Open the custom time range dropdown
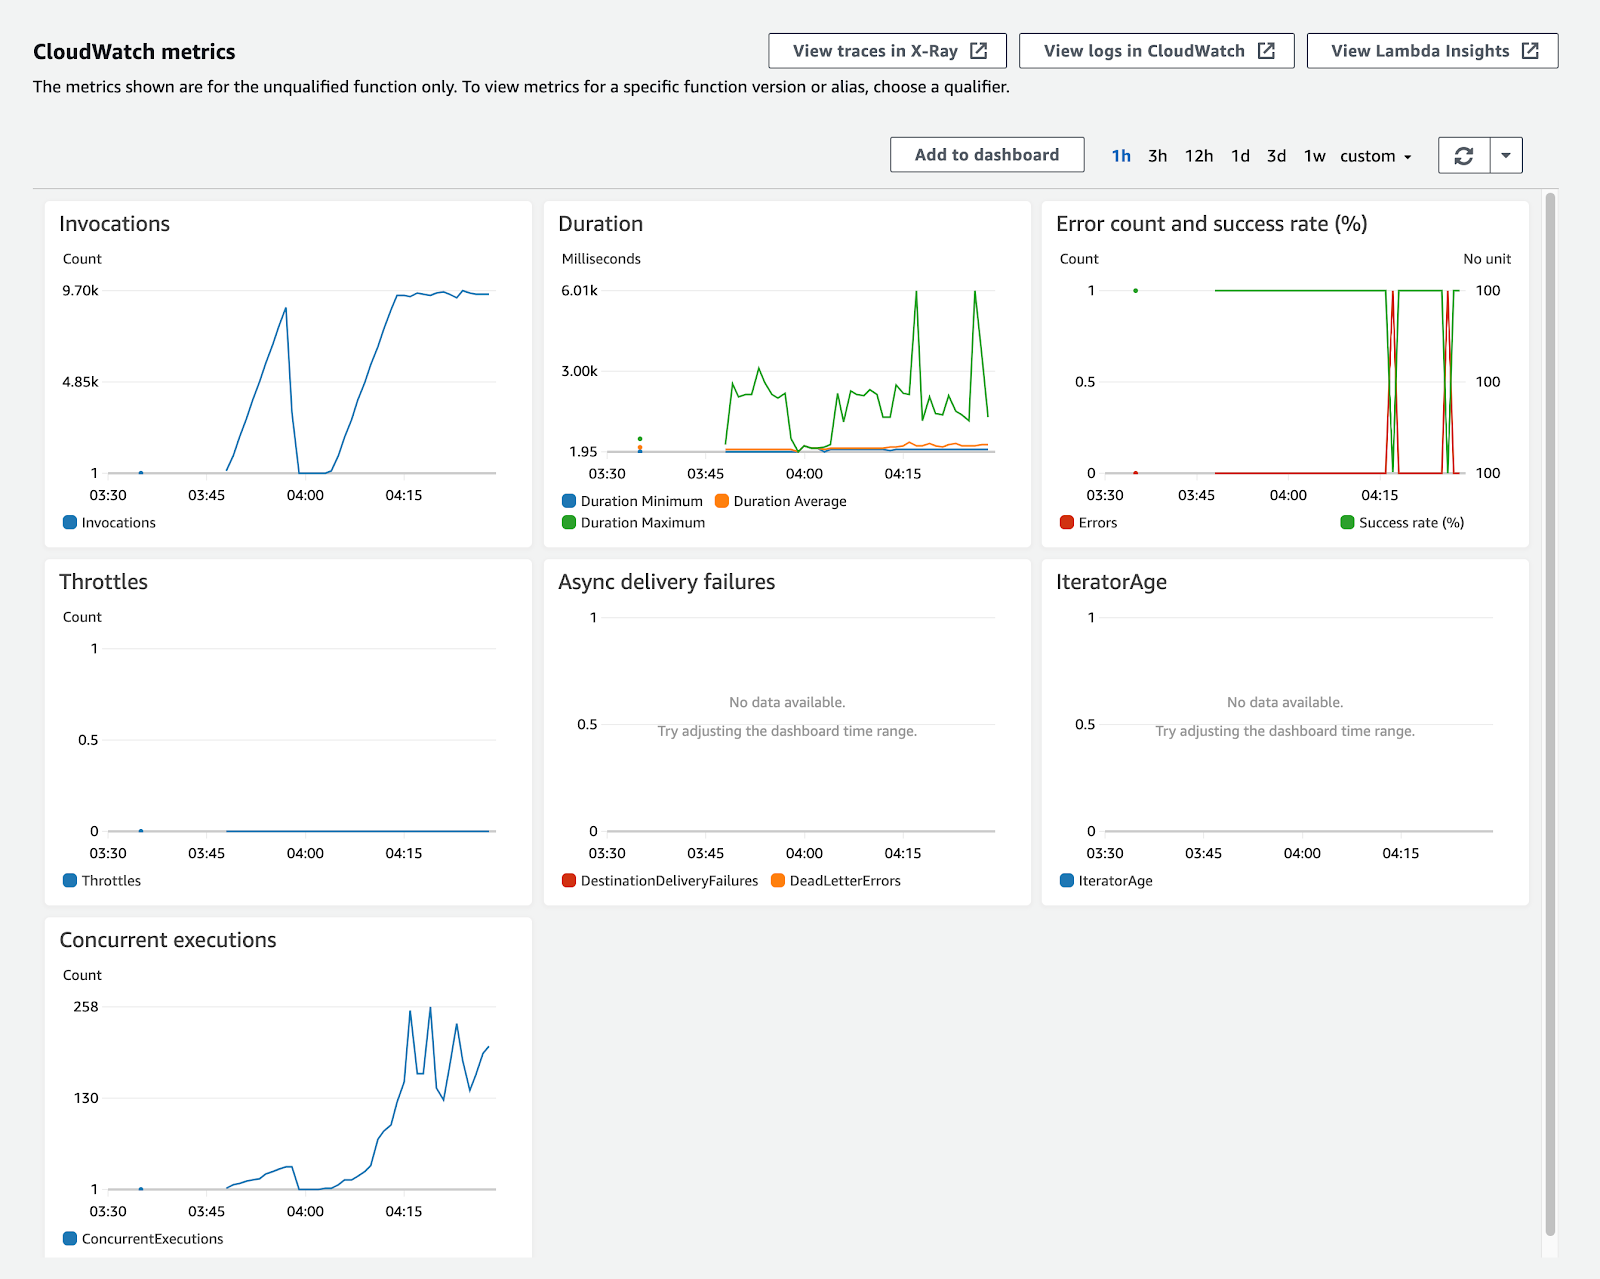The height and width of the screenshot is (1279, 1600). (x=1376, y=156)
